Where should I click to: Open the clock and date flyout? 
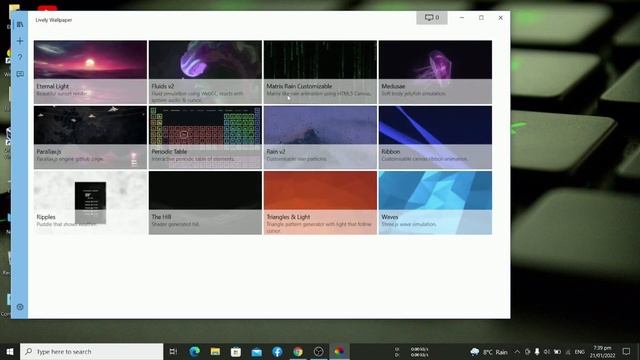click(602, 352)
